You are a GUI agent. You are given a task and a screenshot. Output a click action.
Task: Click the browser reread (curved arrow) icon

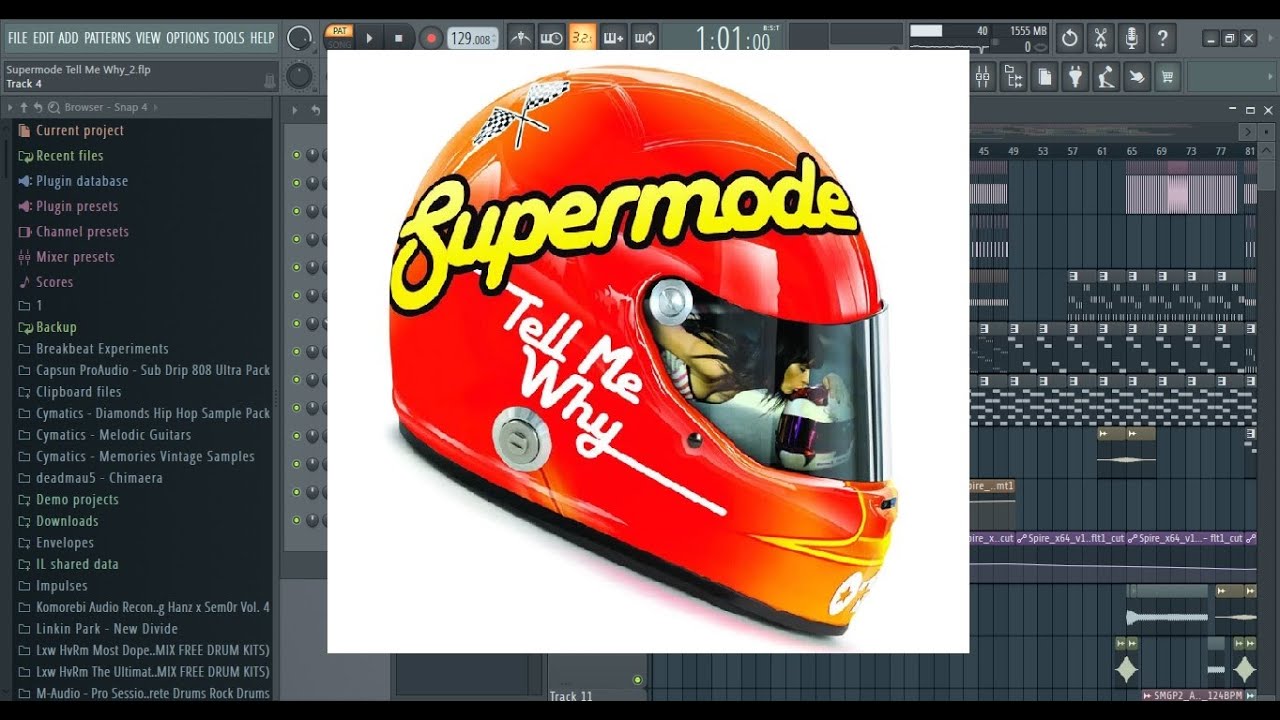coord(38,107)
